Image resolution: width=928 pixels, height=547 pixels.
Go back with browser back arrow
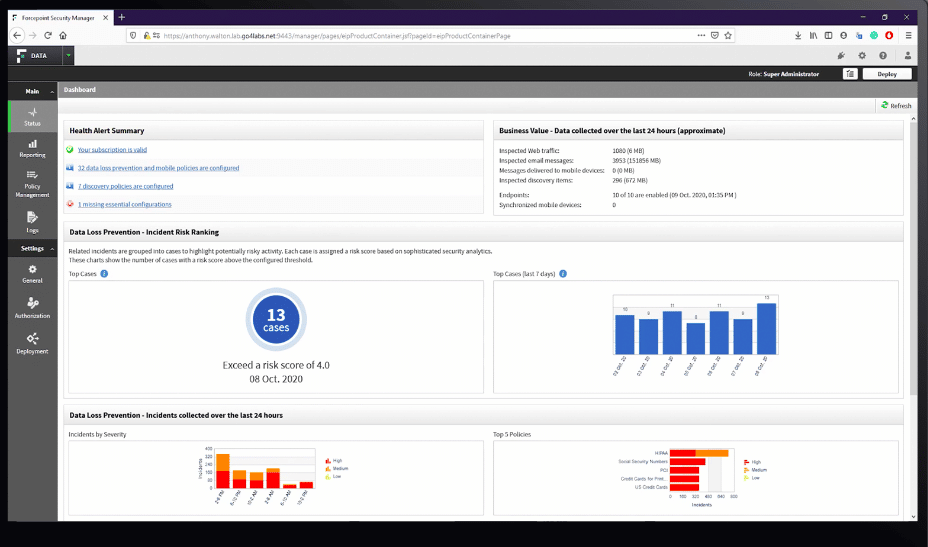tap(17, 36)
